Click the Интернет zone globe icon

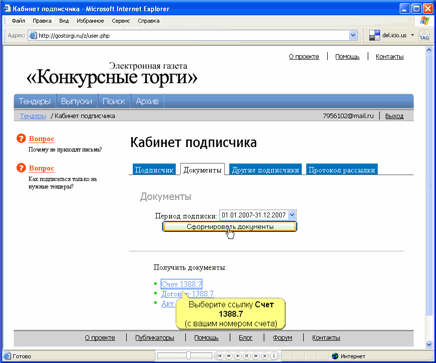[x=335, y=356]
